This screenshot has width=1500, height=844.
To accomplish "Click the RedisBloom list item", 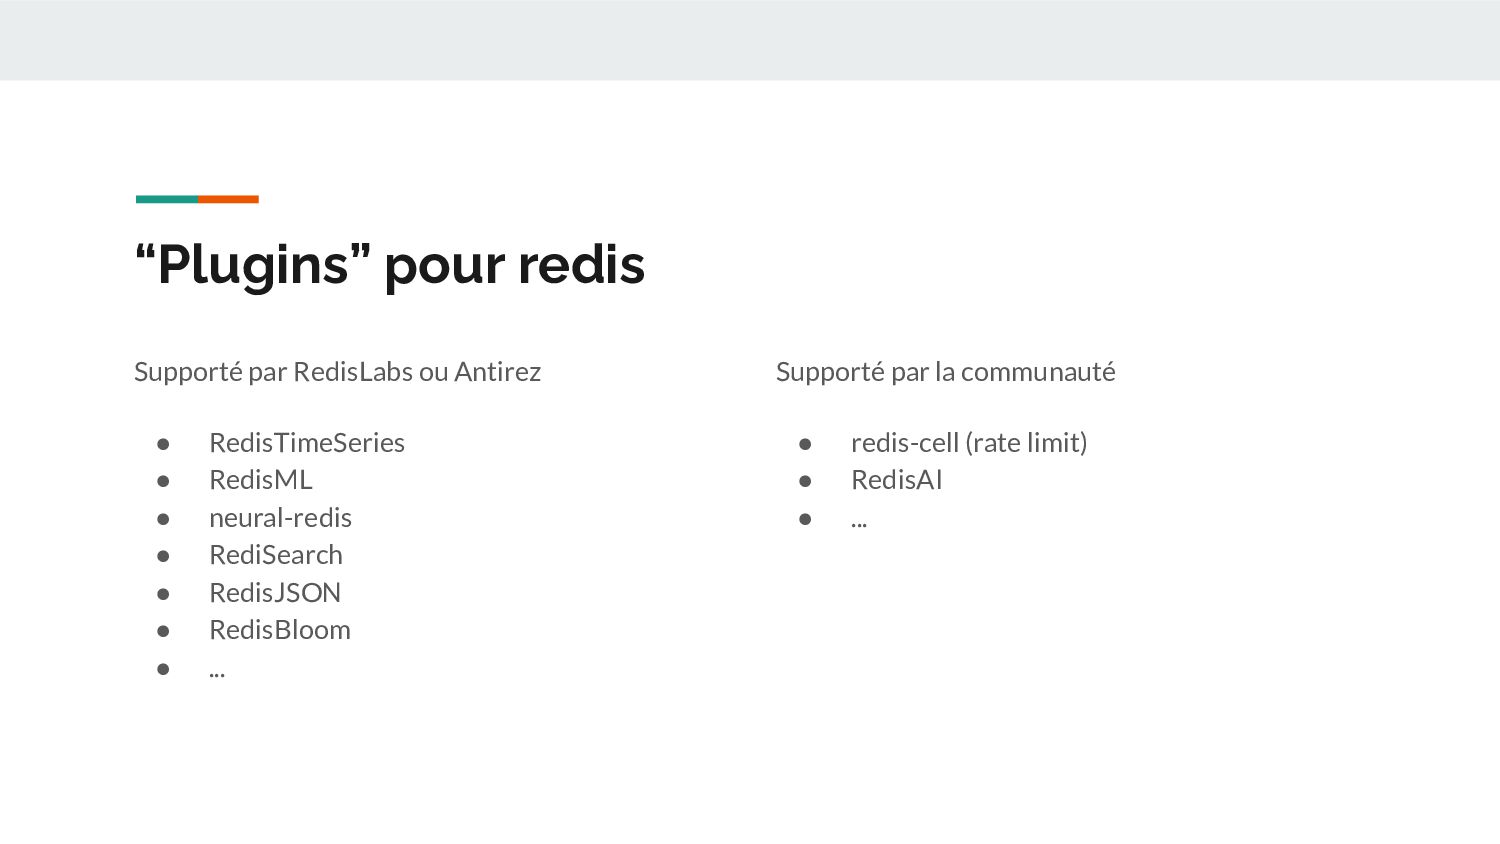I will pyautogui.click(x=280, y=630).
